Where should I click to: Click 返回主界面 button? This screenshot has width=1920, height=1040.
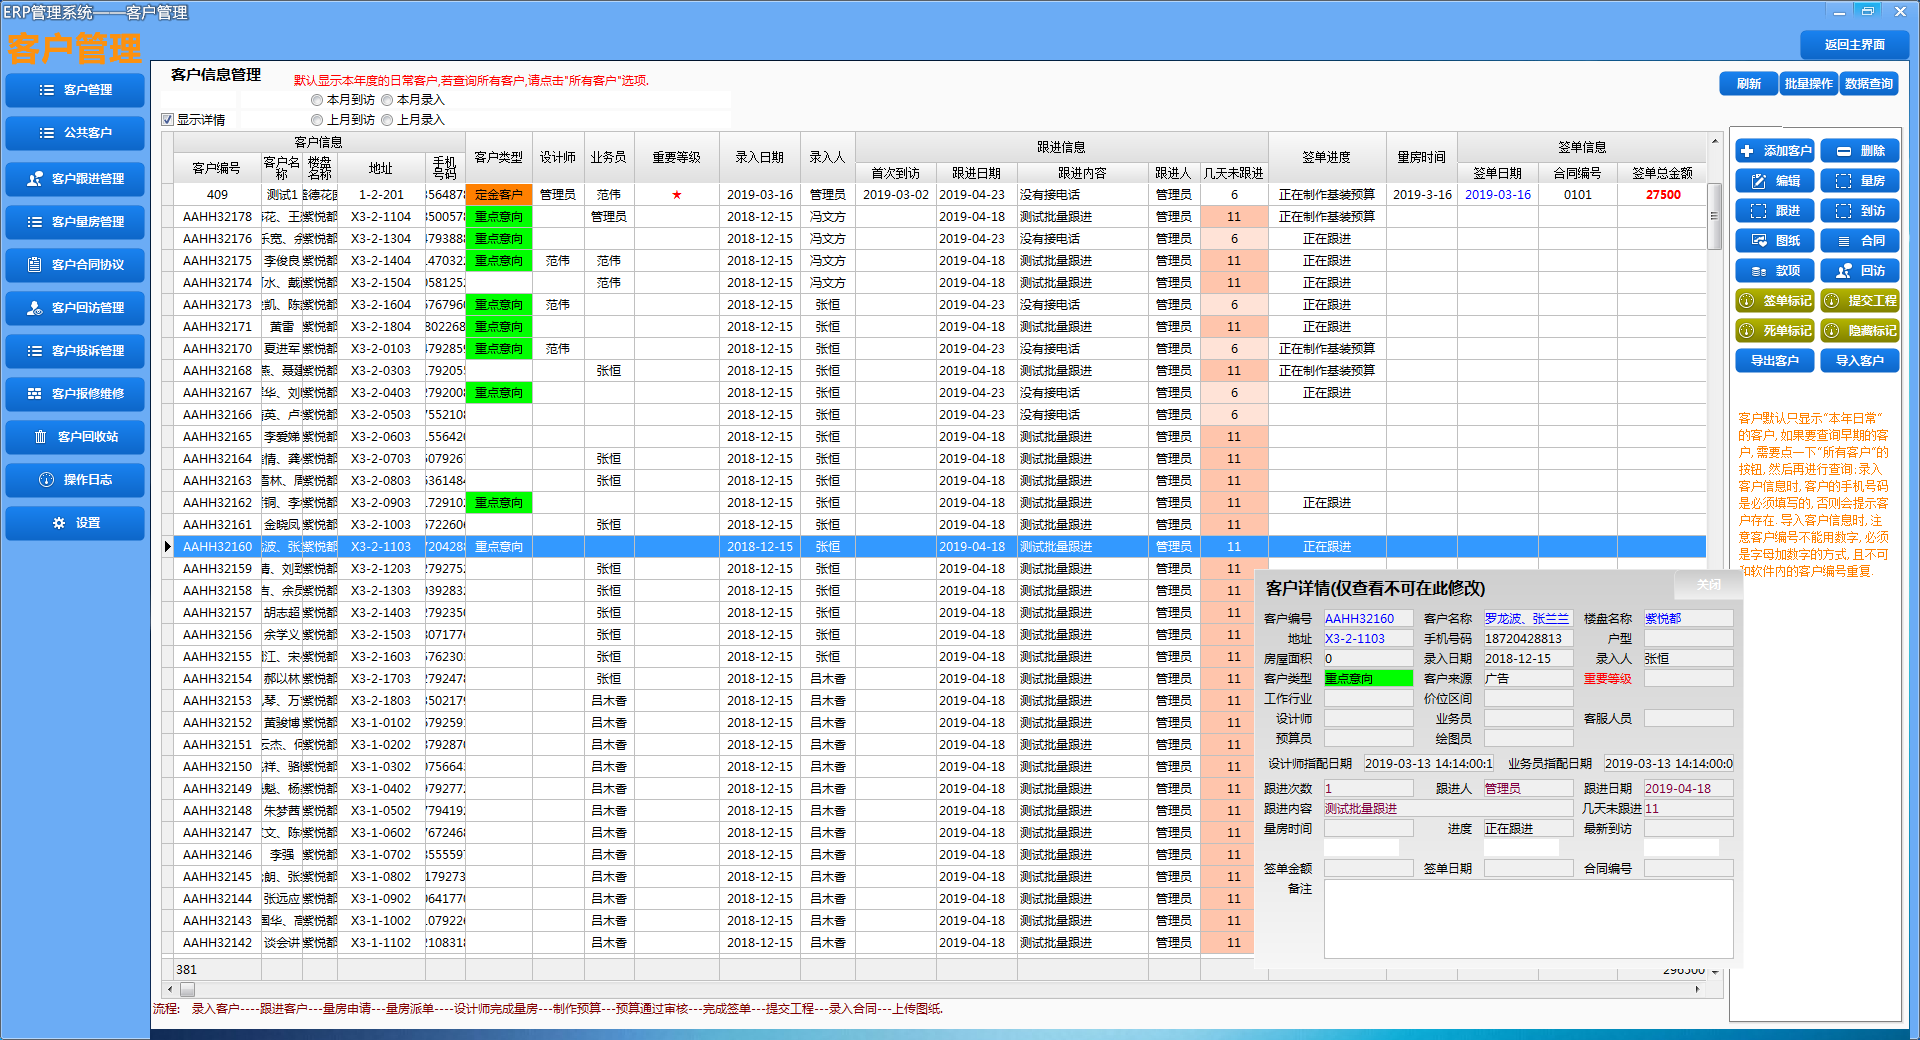click(x=1854, y=45)
